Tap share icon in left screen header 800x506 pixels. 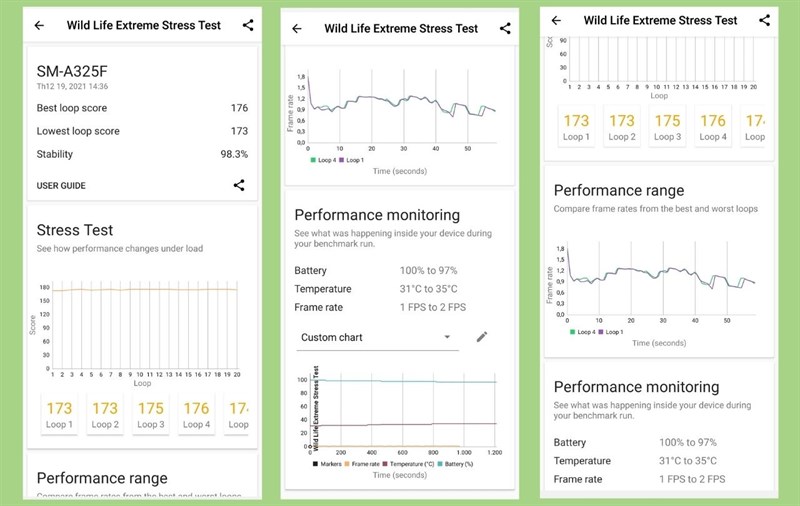248,25
